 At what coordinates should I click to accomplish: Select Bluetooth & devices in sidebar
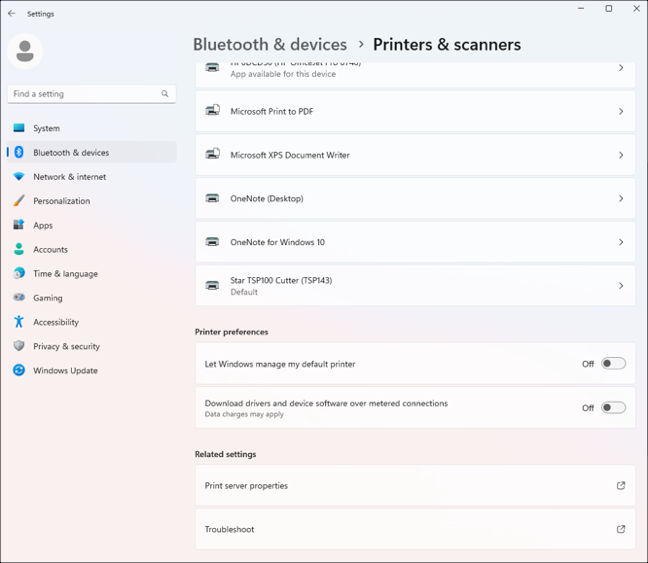92,152
